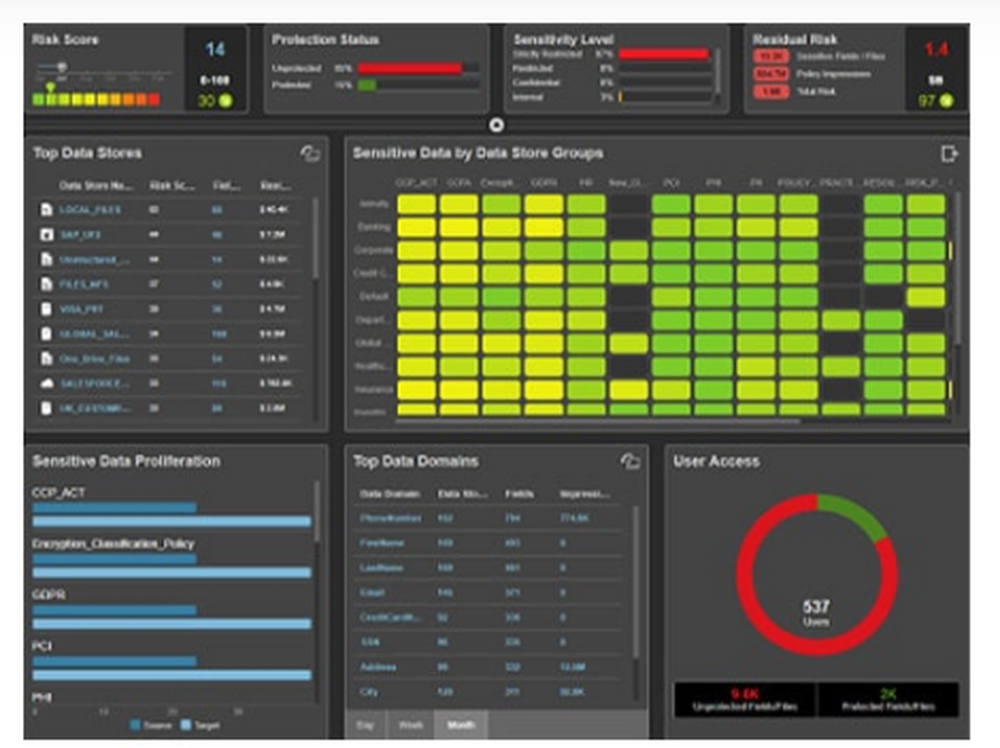Click the PCI Target bar in Sensitive Data Proliferation
1000x748 pixels.
(172, 675)
